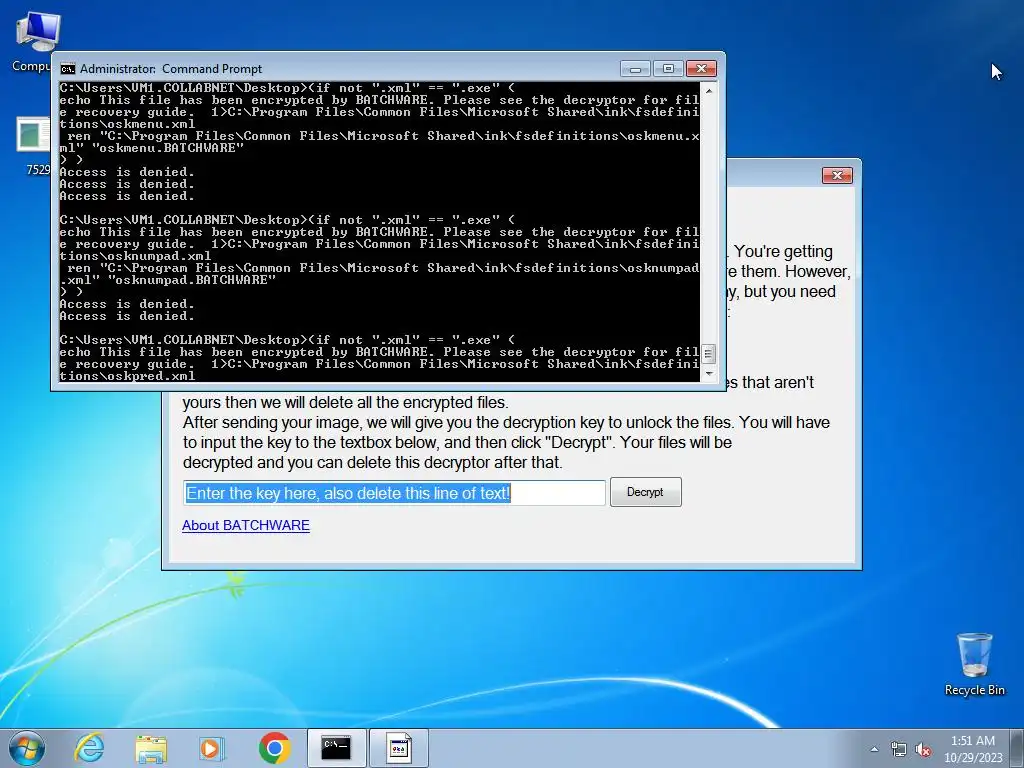Launch Internet Explorer from taskbar
Viewport: 1024px width, 768px height.
click(89, 748)
